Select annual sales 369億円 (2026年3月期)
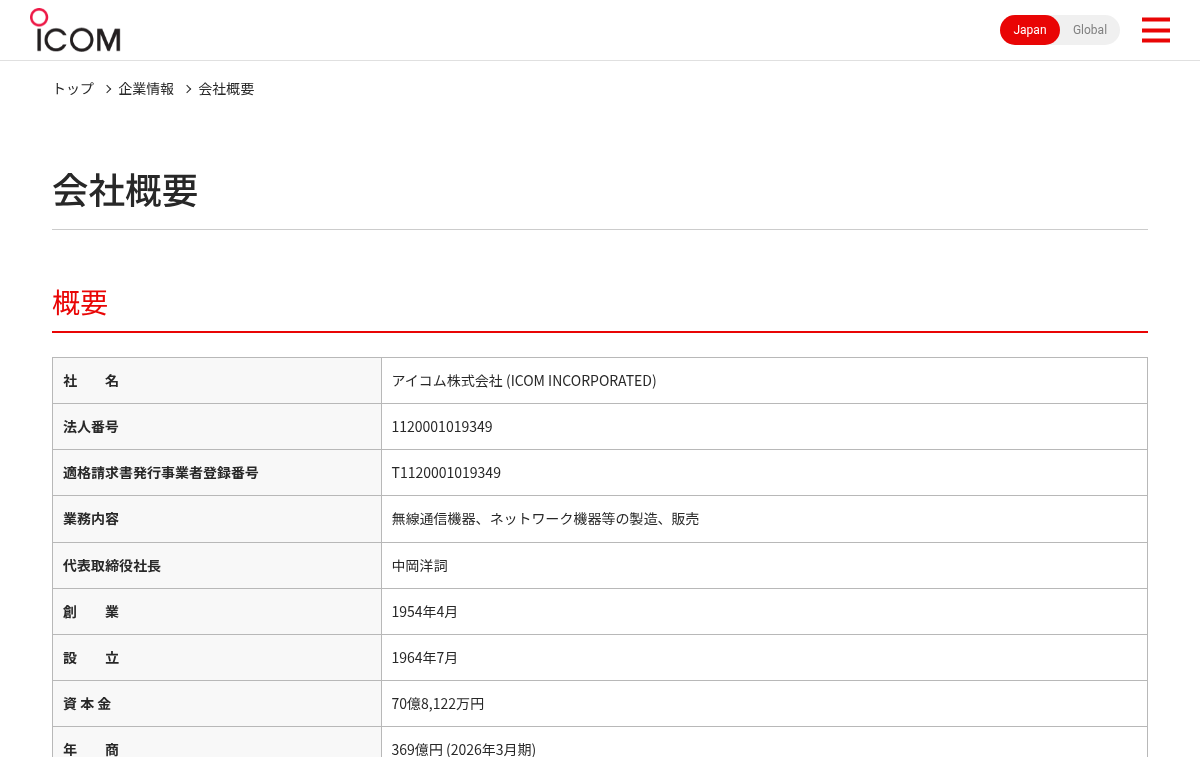 (464, 749)
